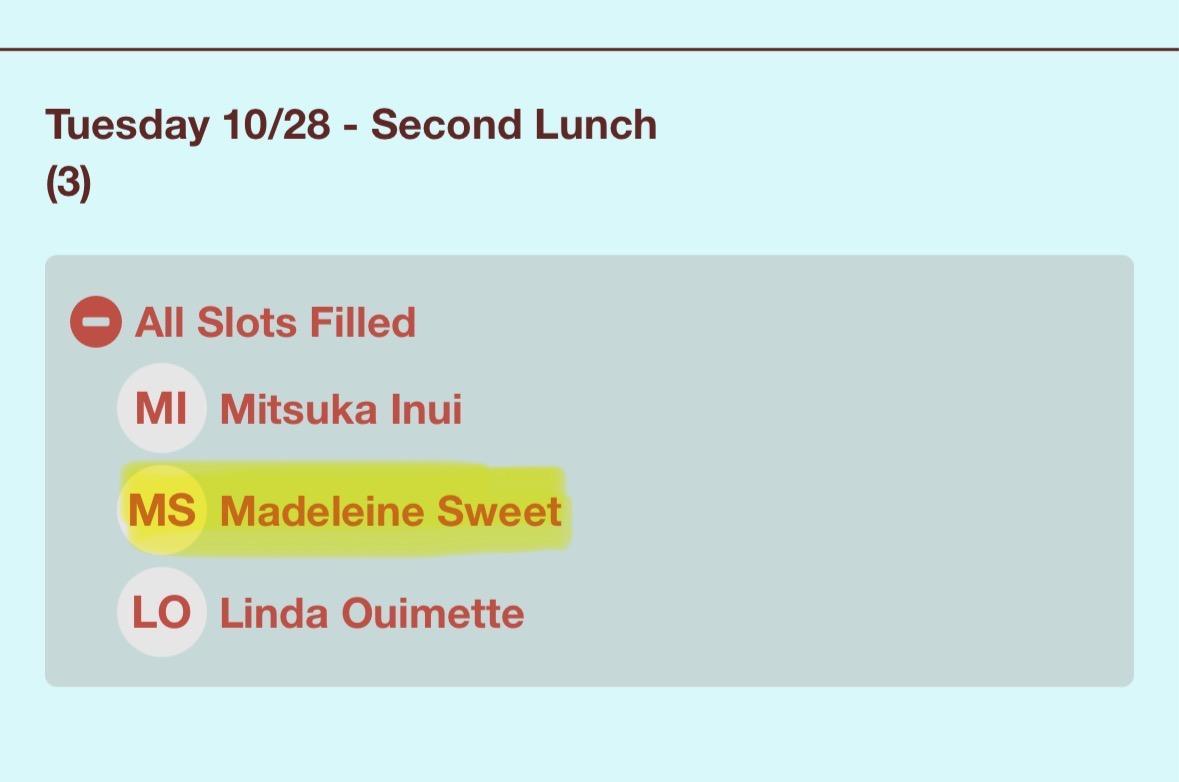Select the MI initials avatar
Viewport: 1179px width, 782px height.
(161, 409)
